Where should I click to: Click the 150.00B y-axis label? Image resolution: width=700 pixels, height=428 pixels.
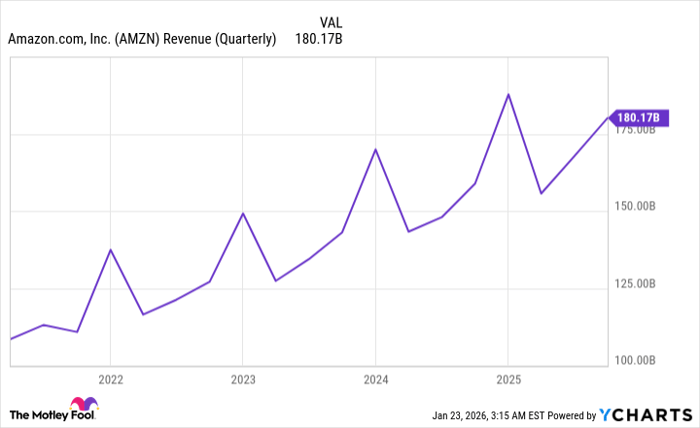(635, 206)
